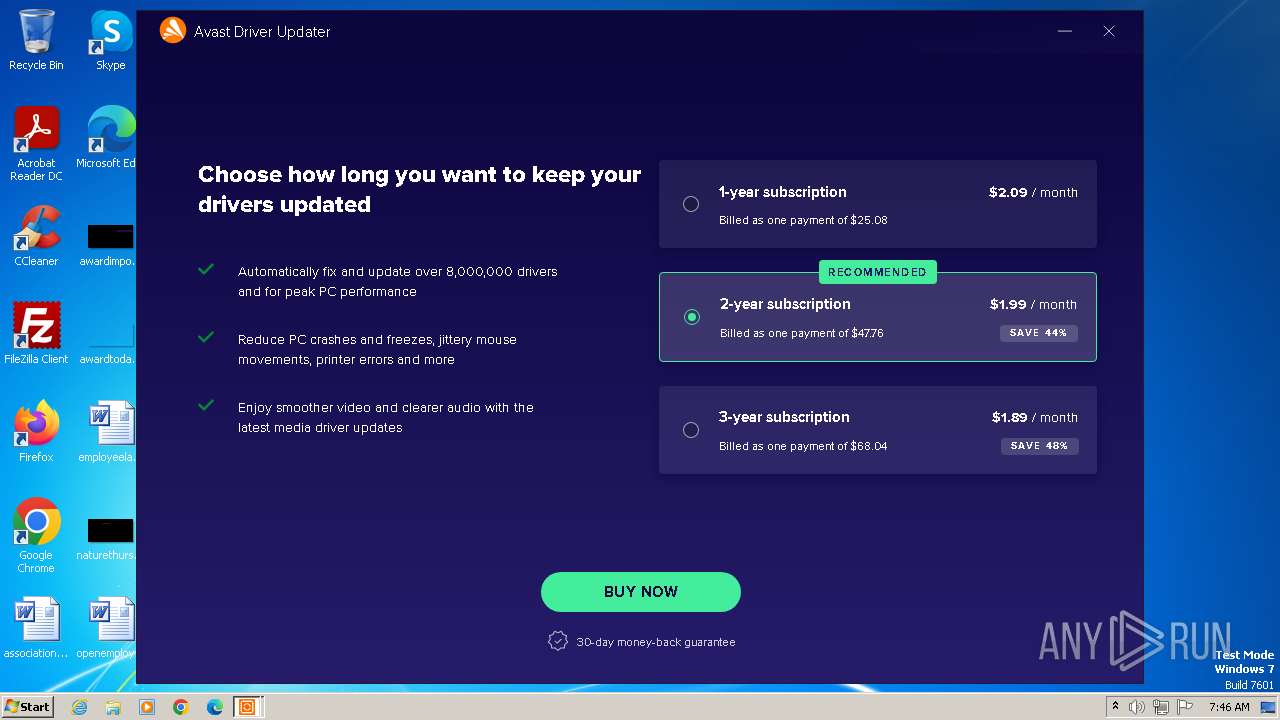Image resolution: width=1280 pixels, height=720 pixels.
Task: Click the $1.99 / month price
Action: click(x=1033, y=304)
